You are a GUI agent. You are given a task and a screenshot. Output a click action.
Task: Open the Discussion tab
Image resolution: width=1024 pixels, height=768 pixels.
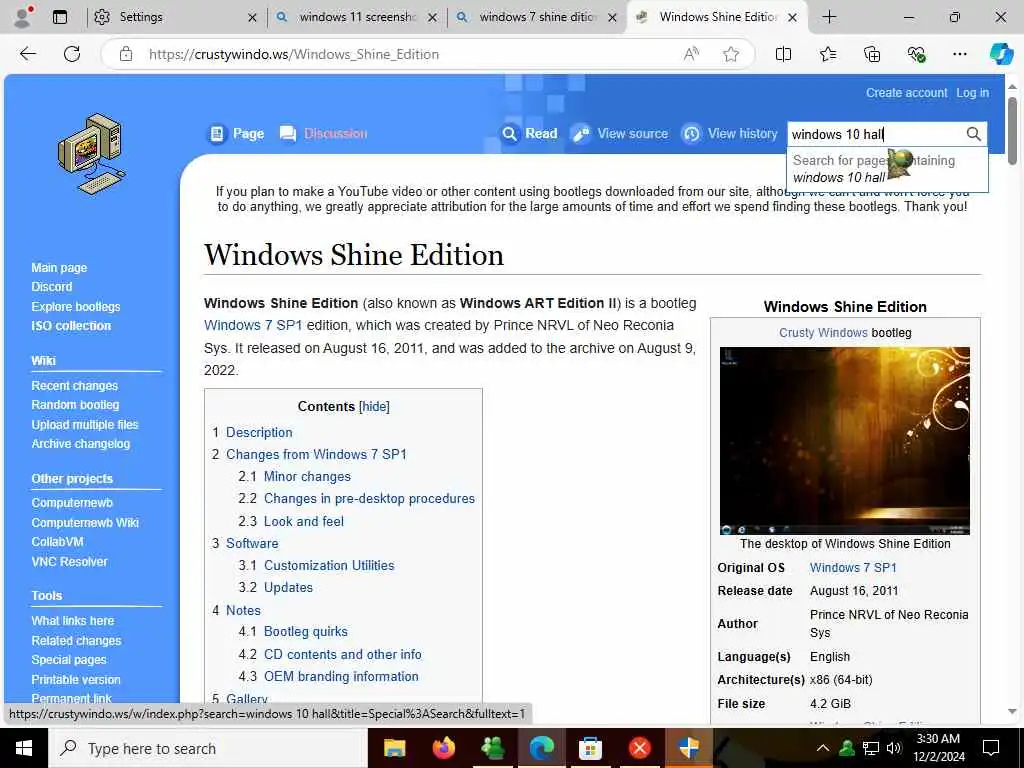pos(323,134)
